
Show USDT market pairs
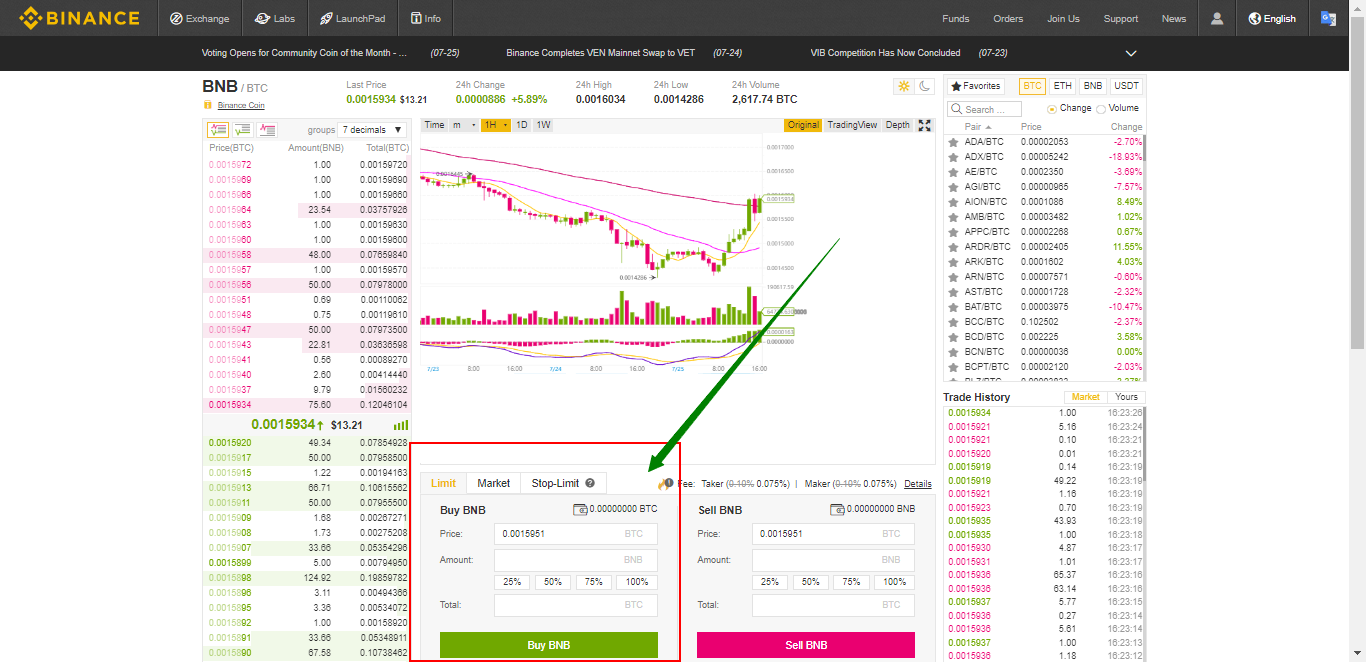tap(1126, 87)
